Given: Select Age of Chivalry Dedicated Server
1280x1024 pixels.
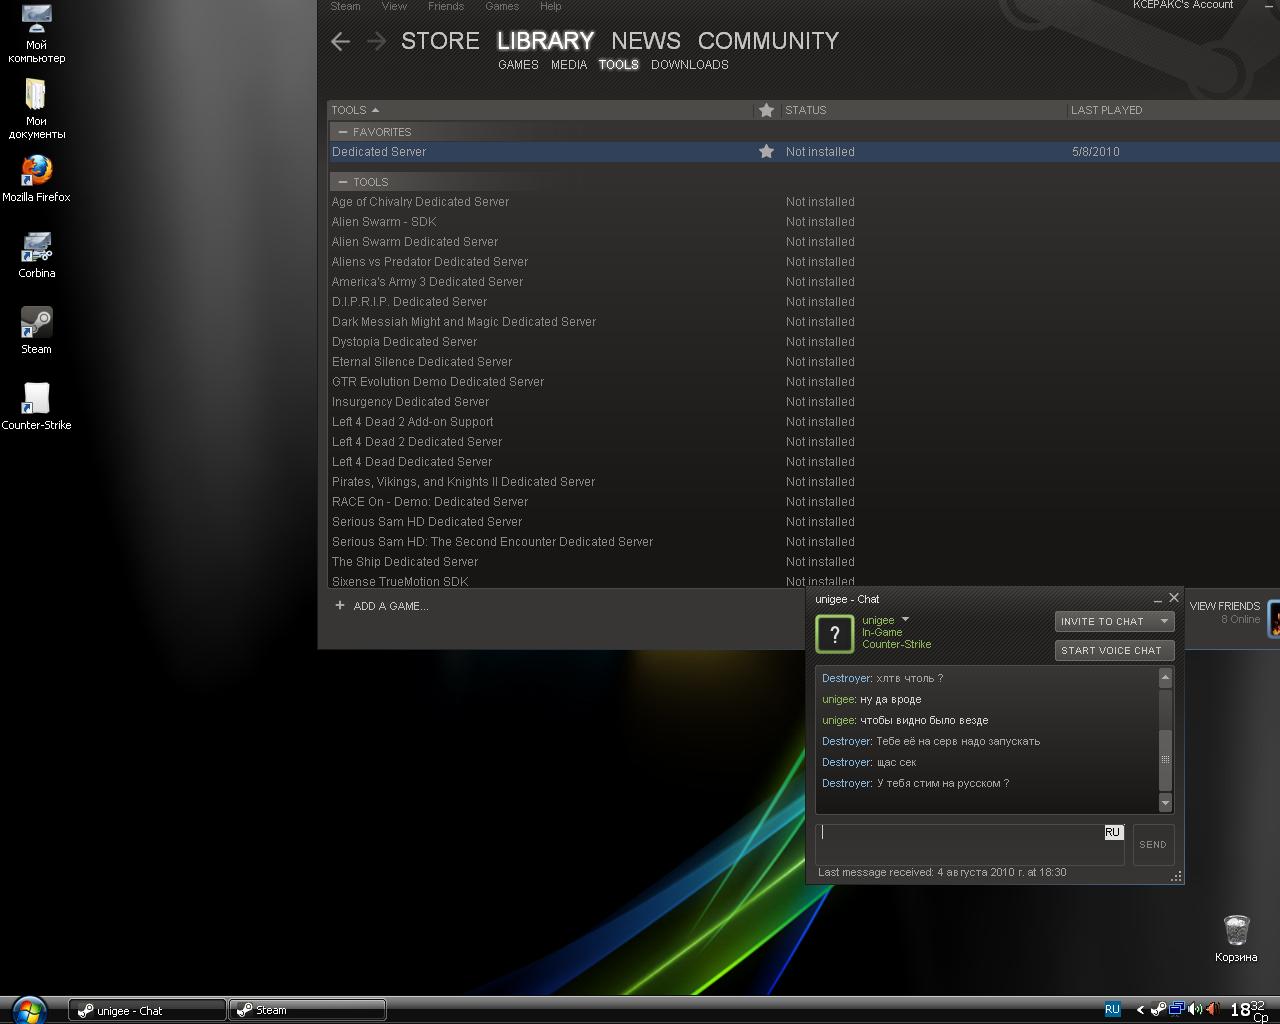Looking at the screenshot, I should point(804,202).
